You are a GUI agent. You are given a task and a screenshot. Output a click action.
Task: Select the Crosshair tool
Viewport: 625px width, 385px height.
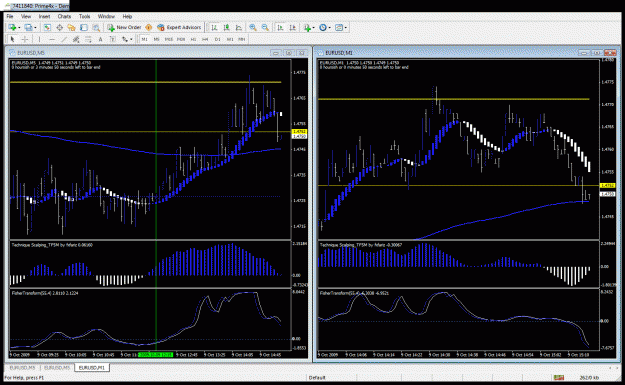25,39
